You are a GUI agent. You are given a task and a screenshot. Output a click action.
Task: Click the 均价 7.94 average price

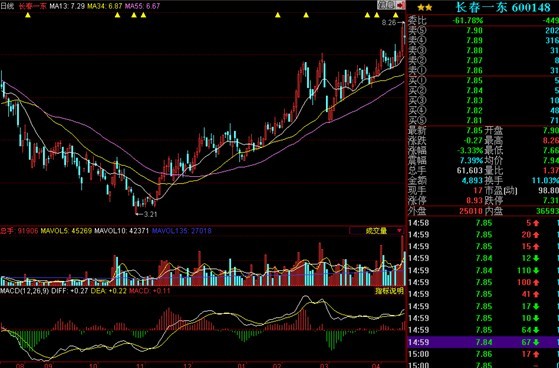[x=551, y=160]
